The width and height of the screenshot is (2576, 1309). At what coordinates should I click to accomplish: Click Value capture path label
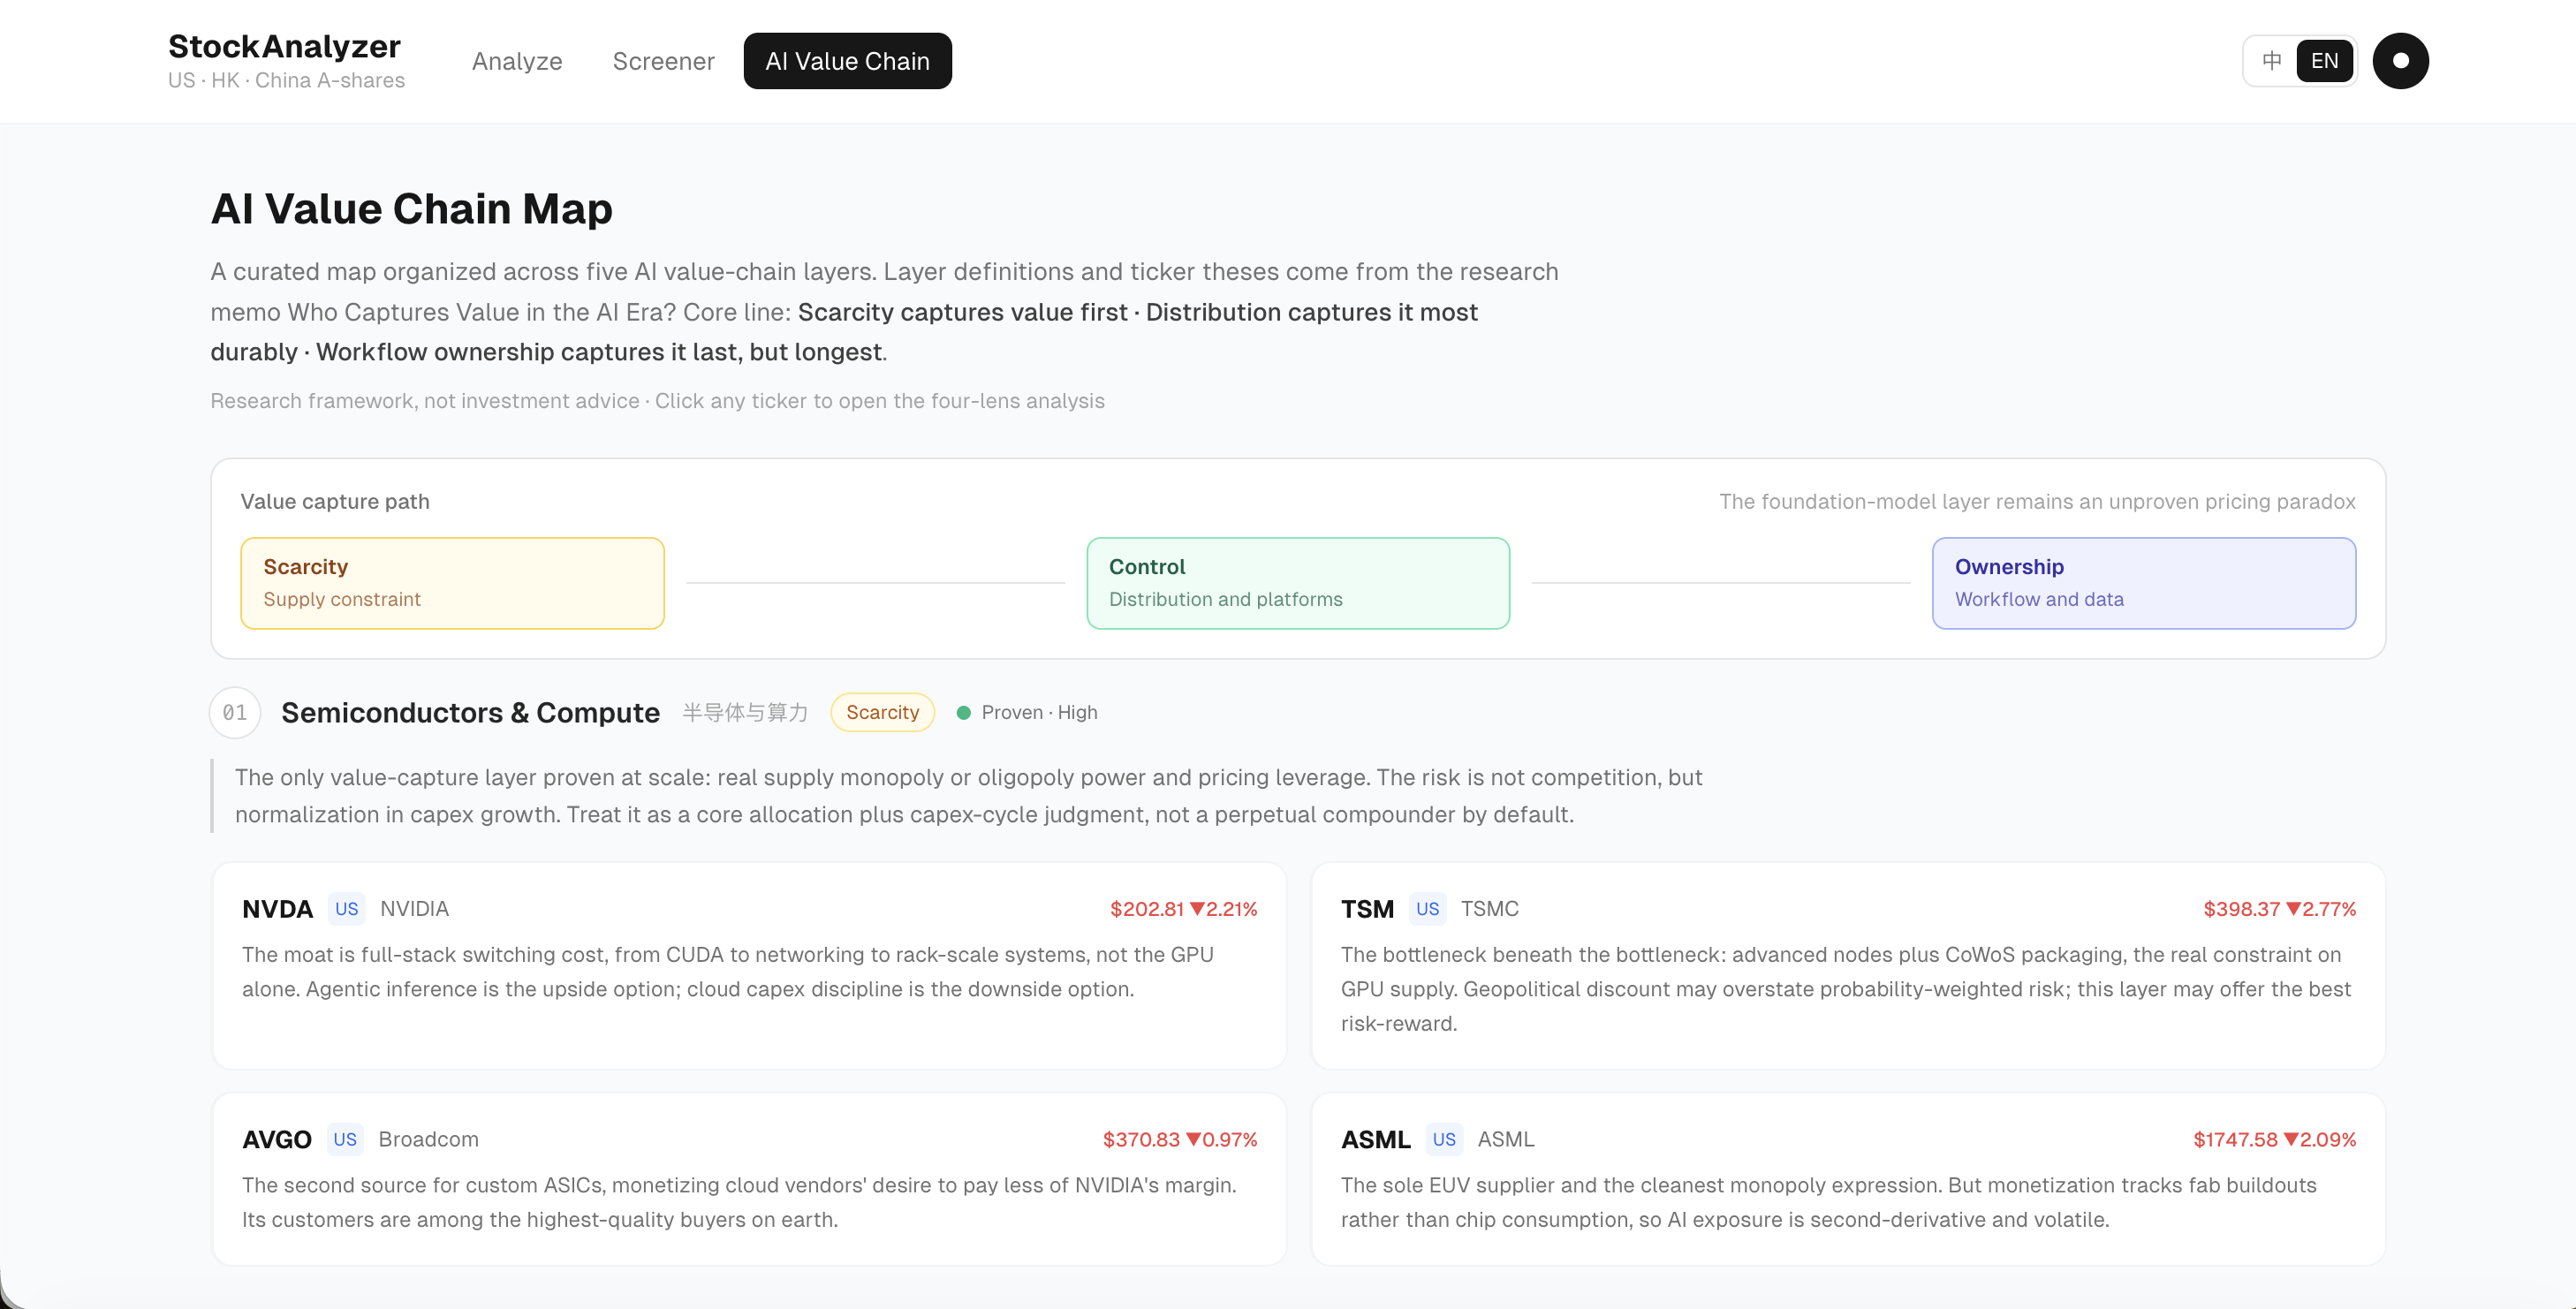point(335,501)
